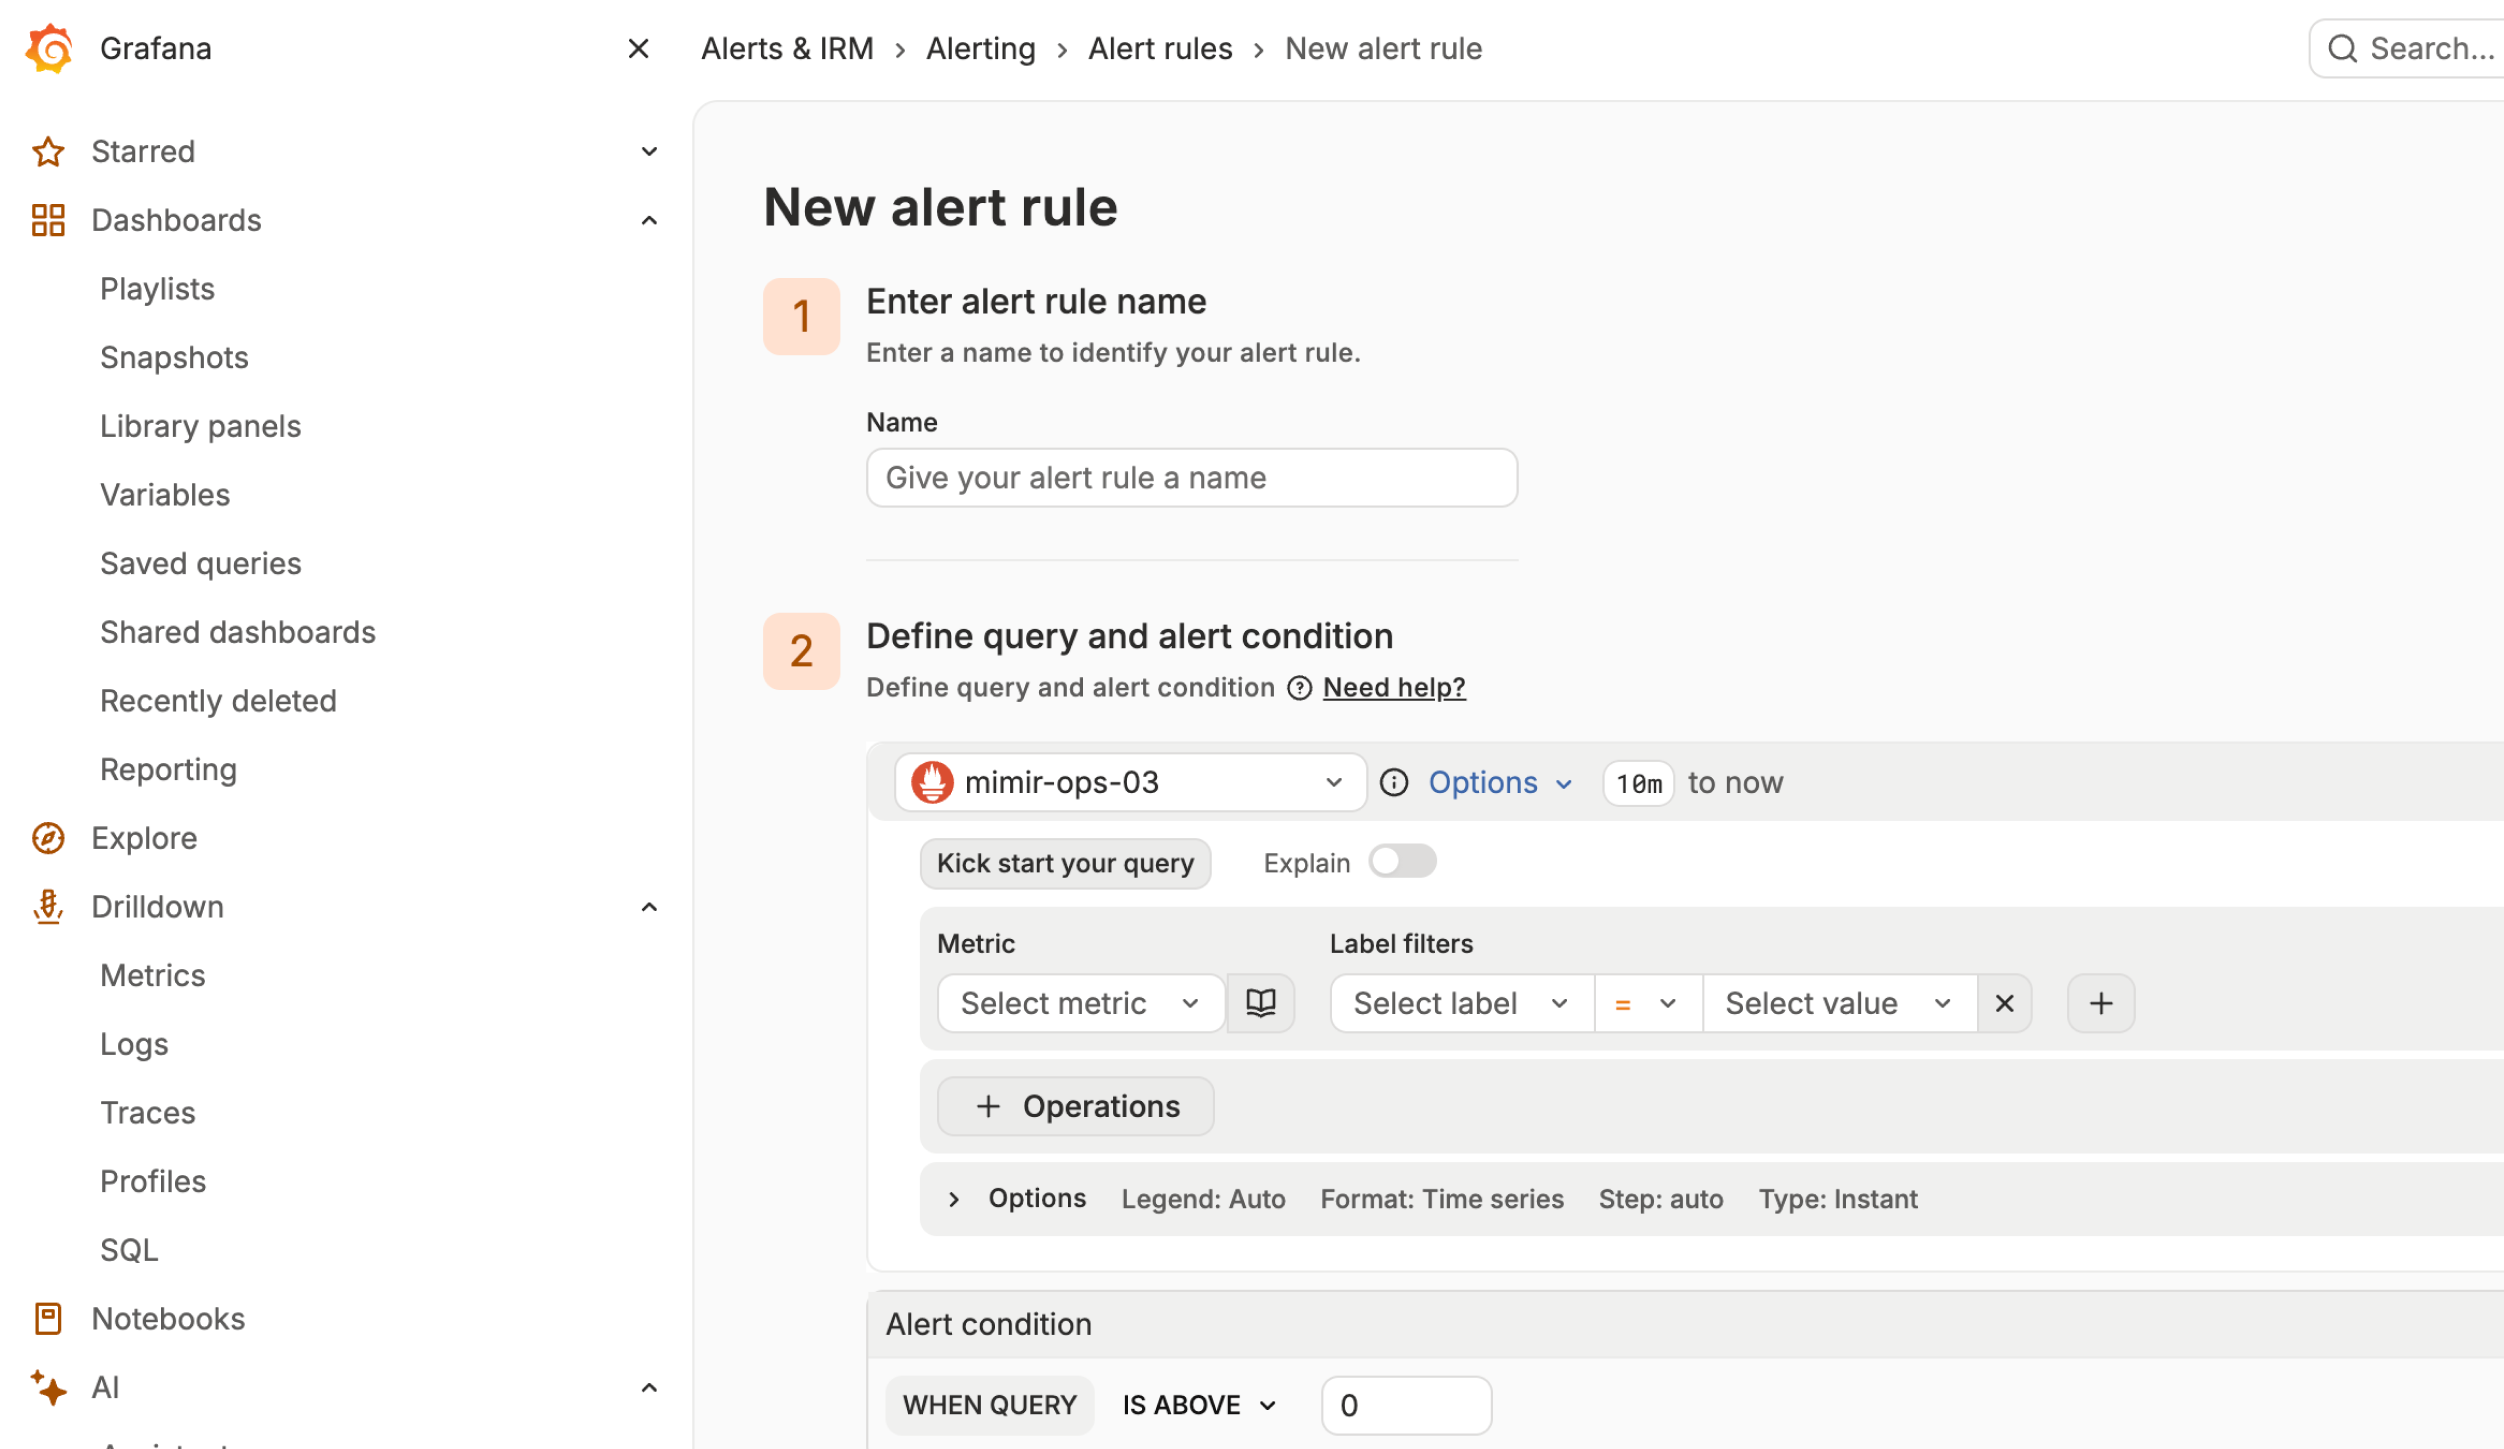The width and height of the screenshot is (2504, 1449).
Task: Click the alert rule Name input field
Action: click(x=1192, y=478)
